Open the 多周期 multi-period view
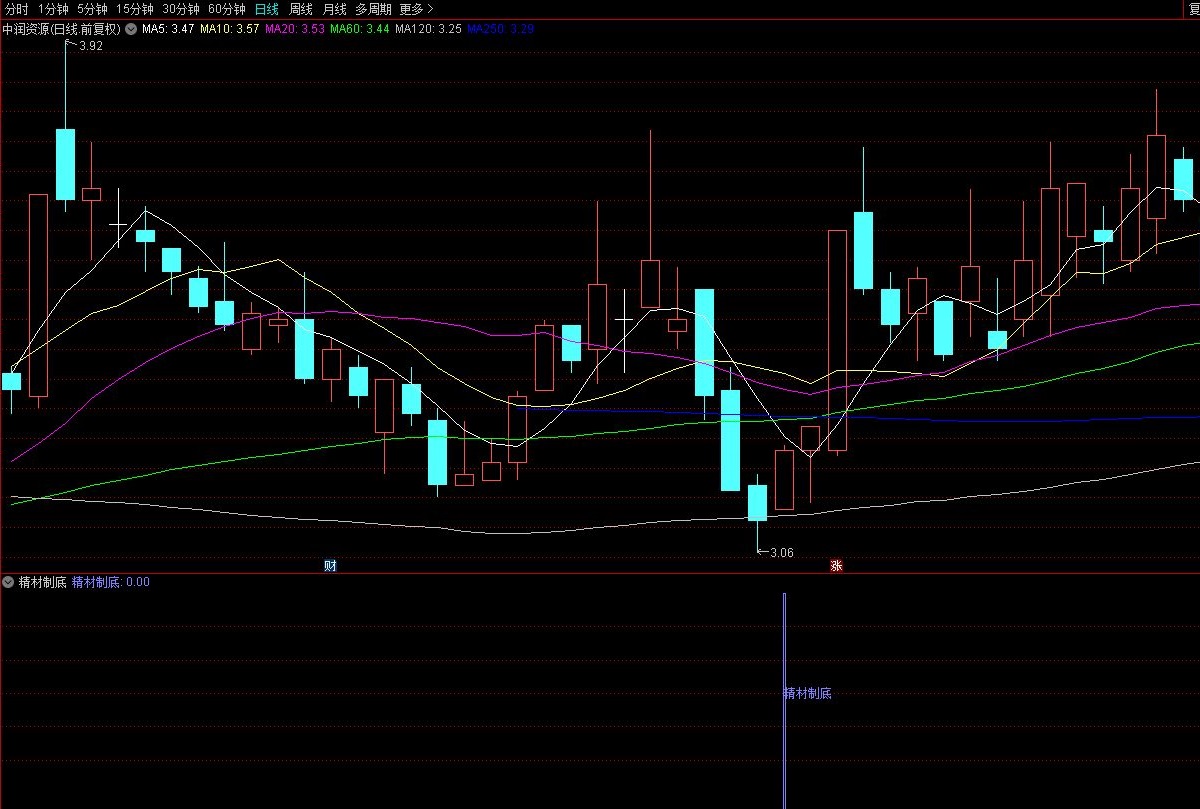Image resolution: width=1200 pixels, height=809 pixels. click(373, 9)
